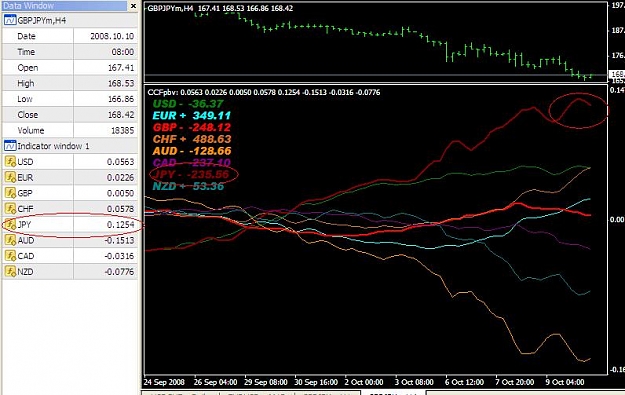Viewport: 625px width, 395px height.
Task: Click the Low value 166.86
Action: coord(121,99)
